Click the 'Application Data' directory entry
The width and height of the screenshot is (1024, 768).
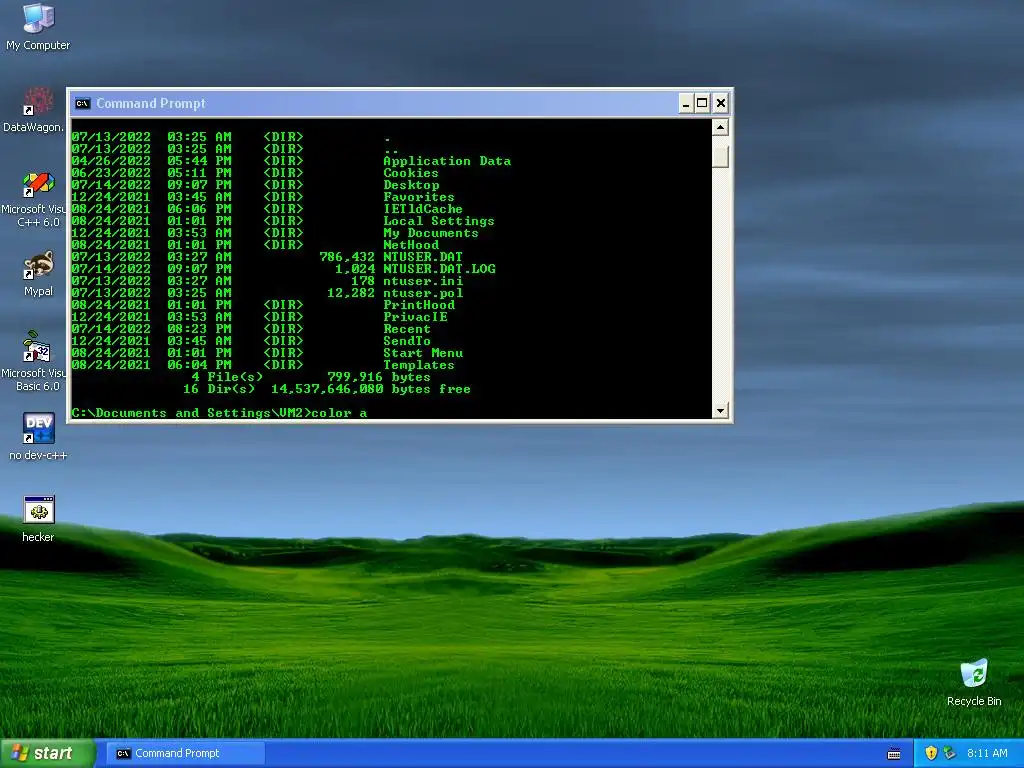point(447,161)
